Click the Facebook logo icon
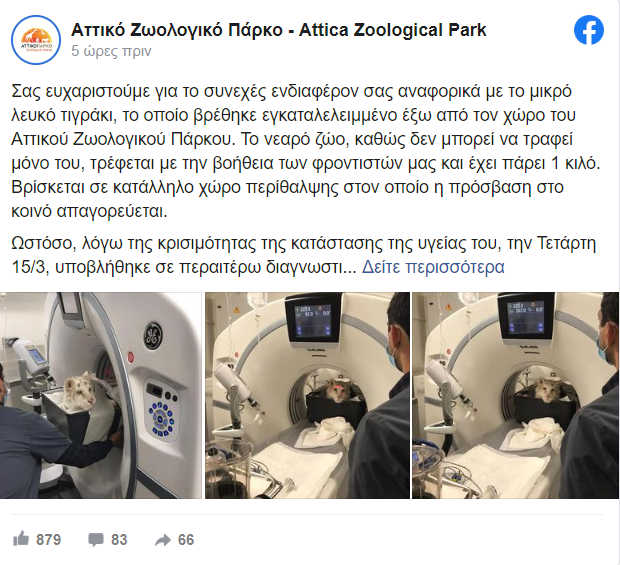620x565 pixels. tap(589, 30)
